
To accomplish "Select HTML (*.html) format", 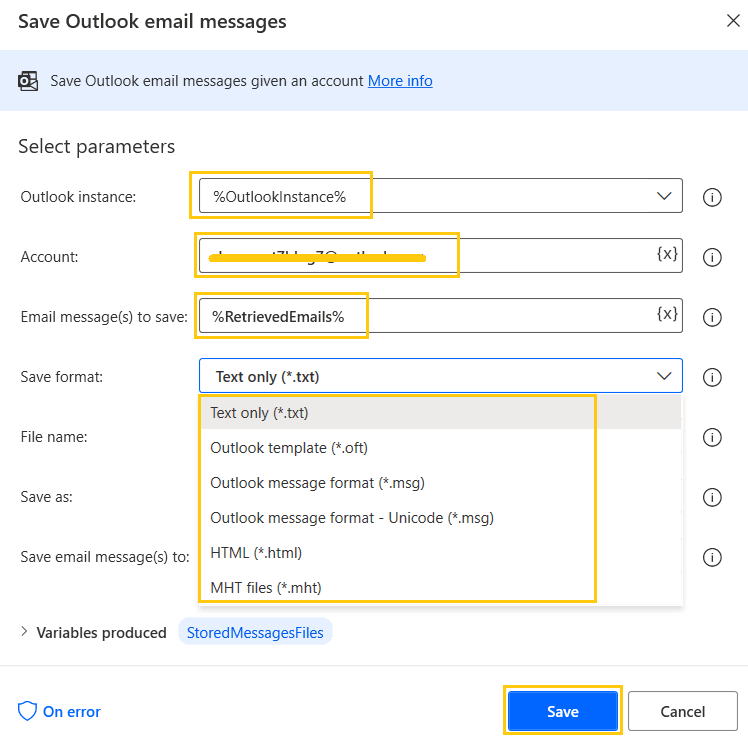I will (441, 553).
